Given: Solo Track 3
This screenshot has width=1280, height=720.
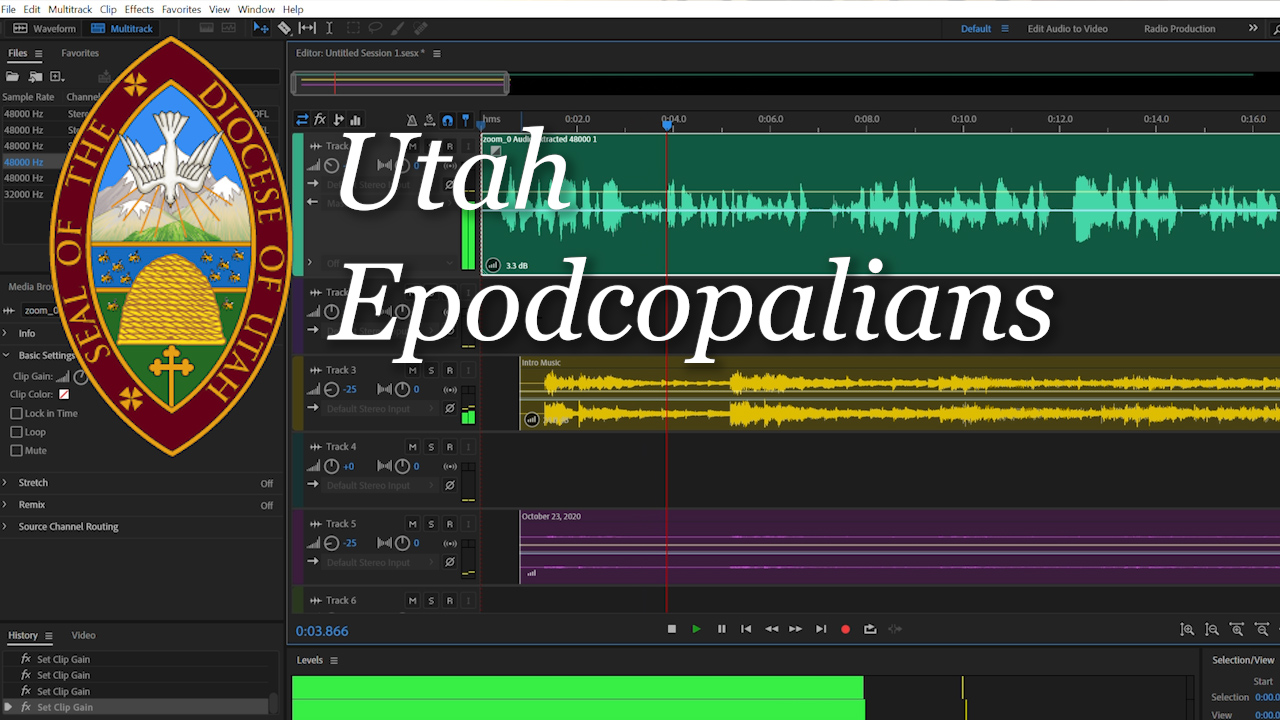Looking at the screenshot, I should tap(431, 370).
